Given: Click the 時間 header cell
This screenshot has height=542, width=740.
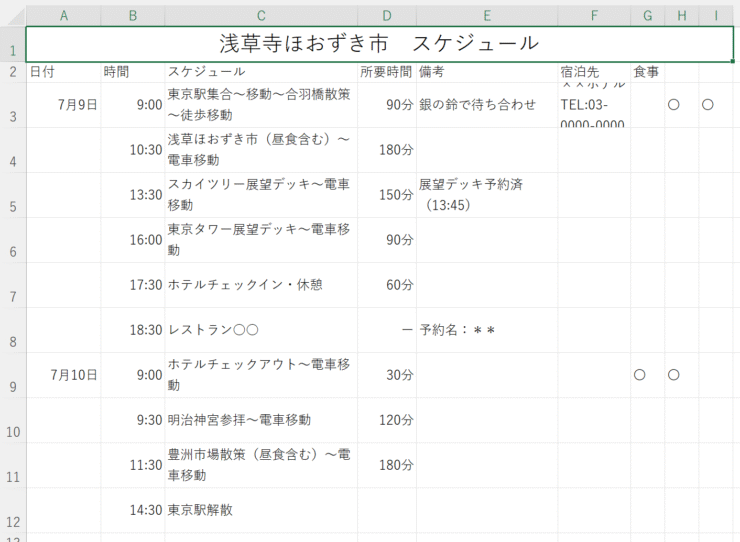Looking at the screenshot, I should 133,72.
